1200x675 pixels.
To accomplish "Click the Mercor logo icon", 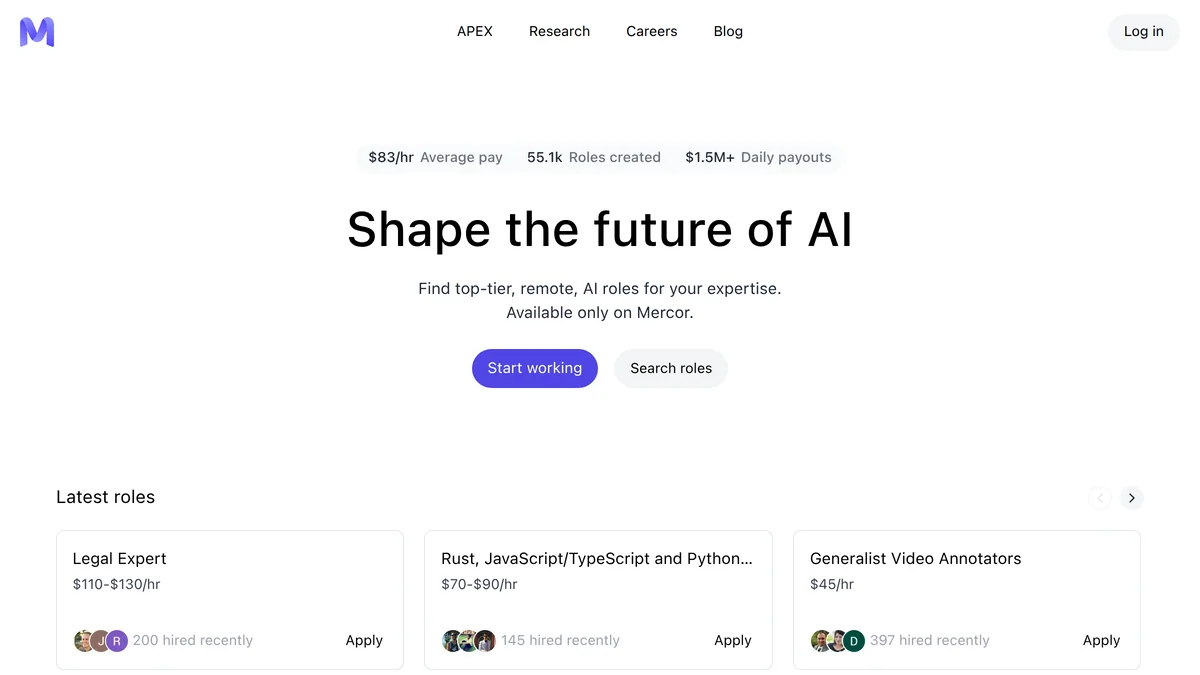I will (37, 32).
